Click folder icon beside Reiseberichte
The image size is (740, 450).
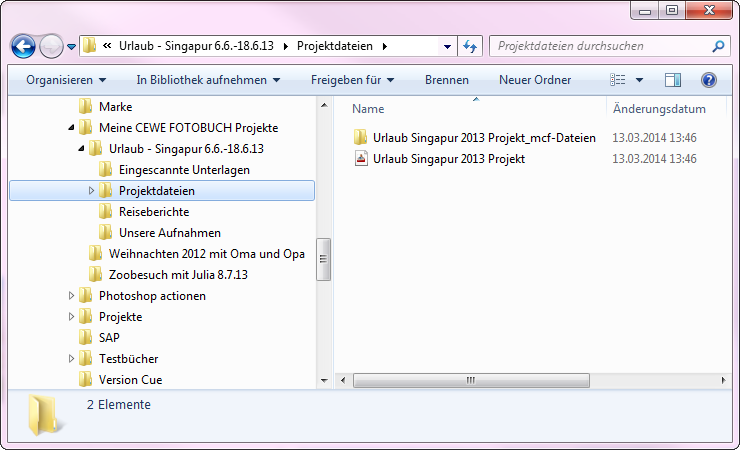105,211
